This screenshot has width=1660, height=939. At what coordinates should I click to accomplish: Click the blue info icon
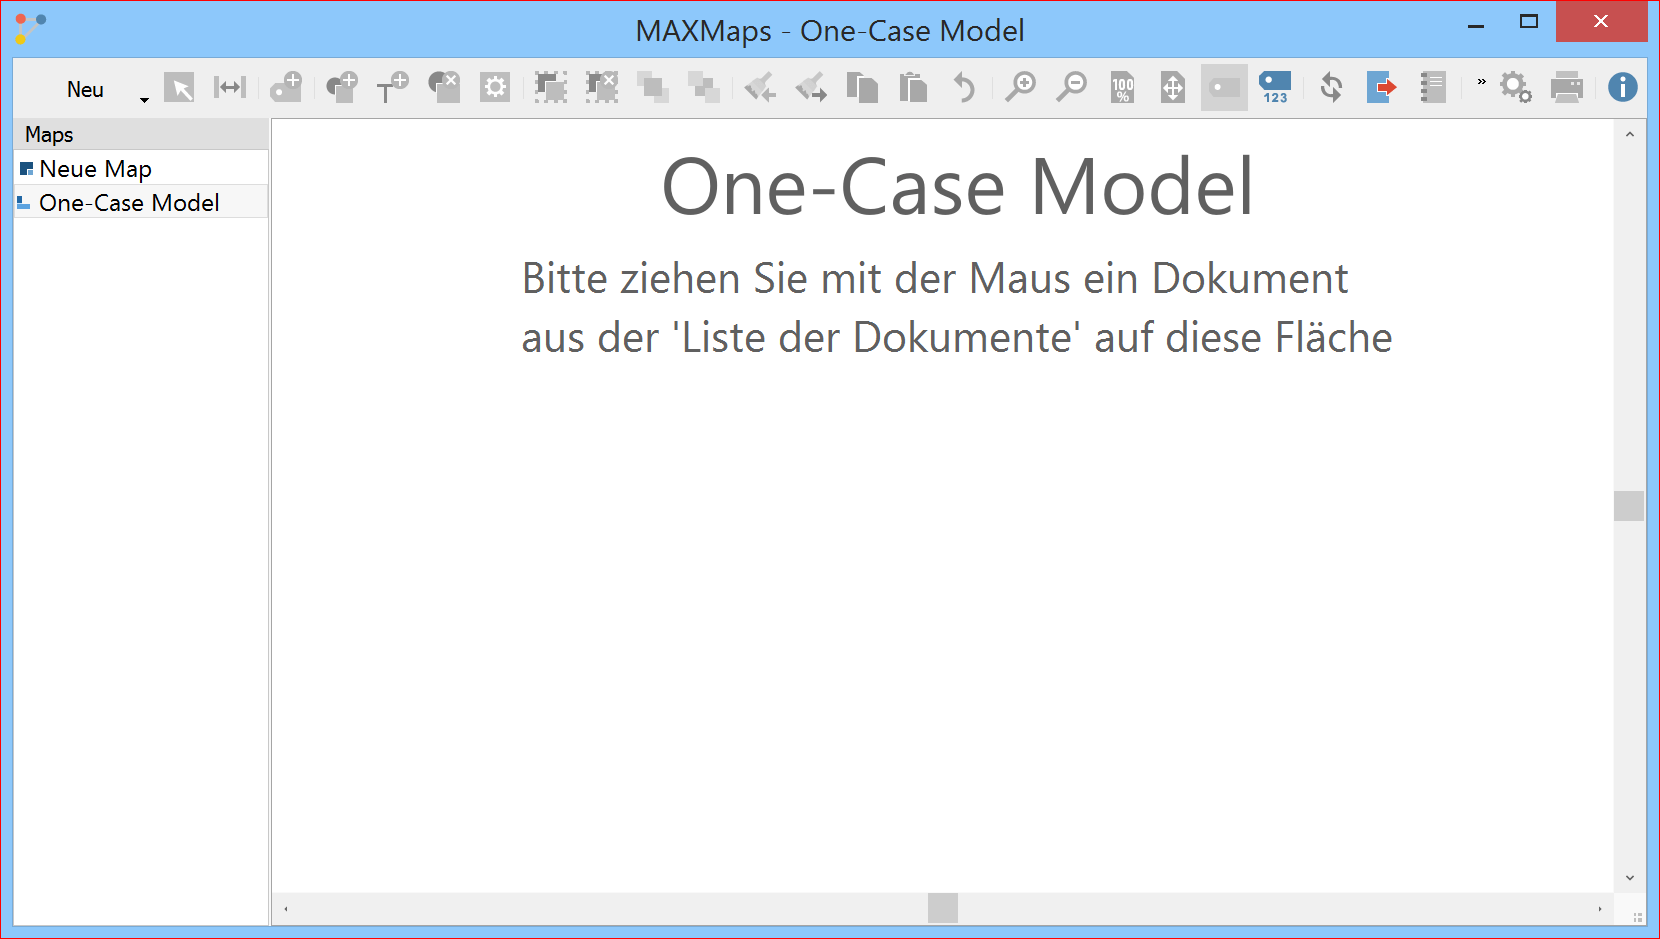[1622, 87]
